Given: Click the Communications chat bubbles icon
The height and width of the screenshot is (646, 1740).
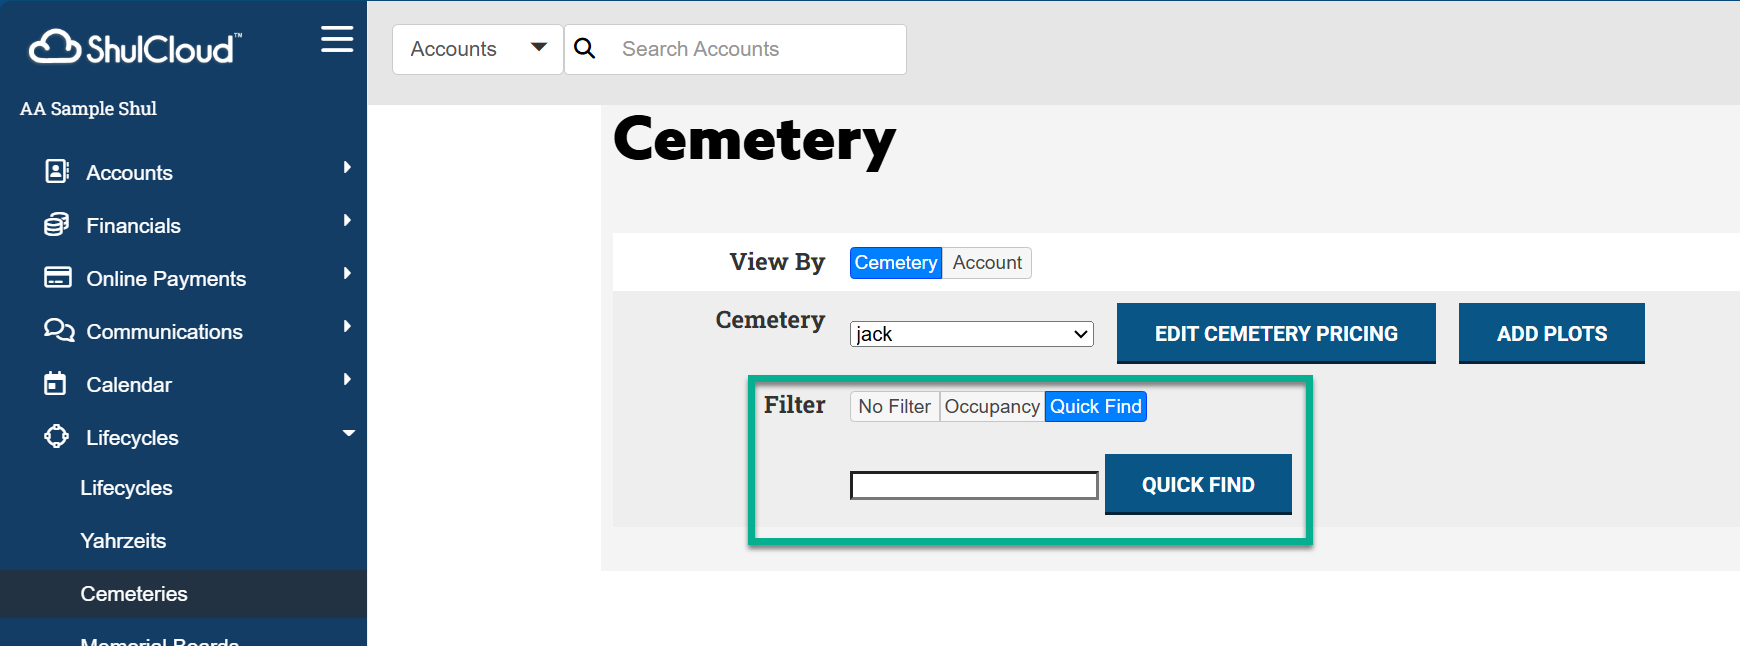Looking at the screenshot, I should pyautogui.click(x=59, y=331).
